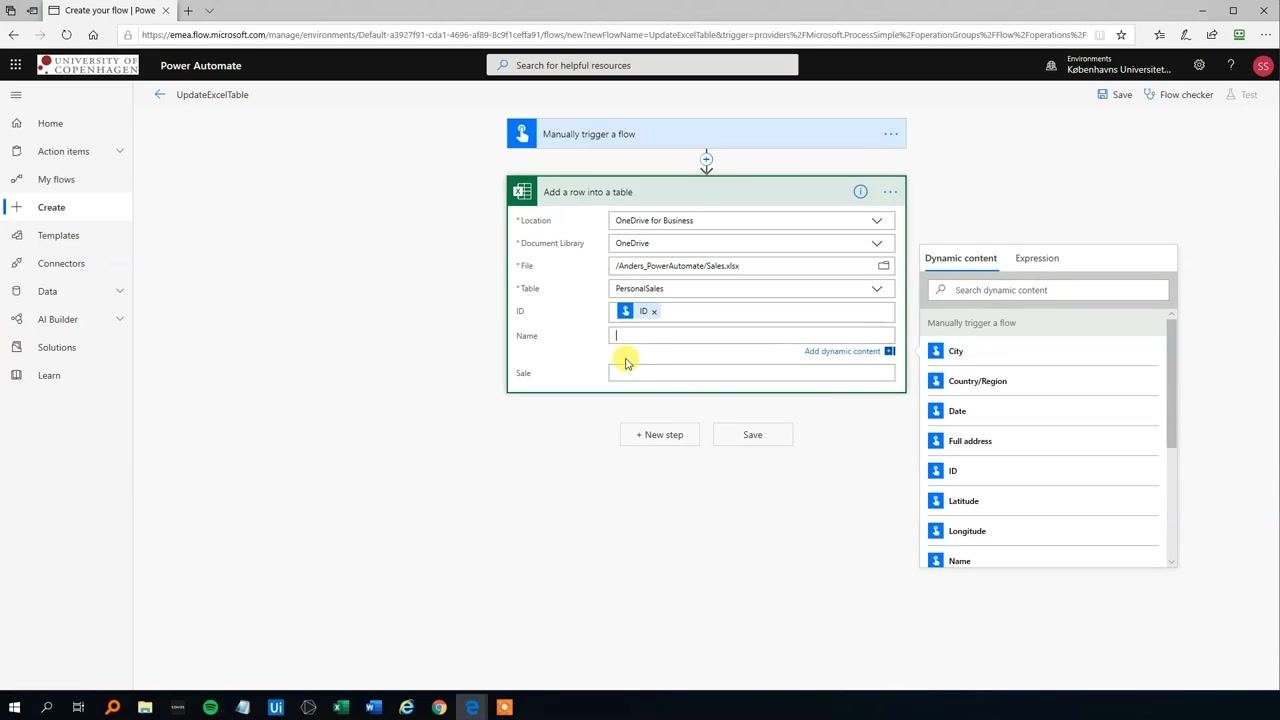Expand the Manually trigger a flow card
The height and width of the screenshot is (720, 1280).
[x=706, y=134]
